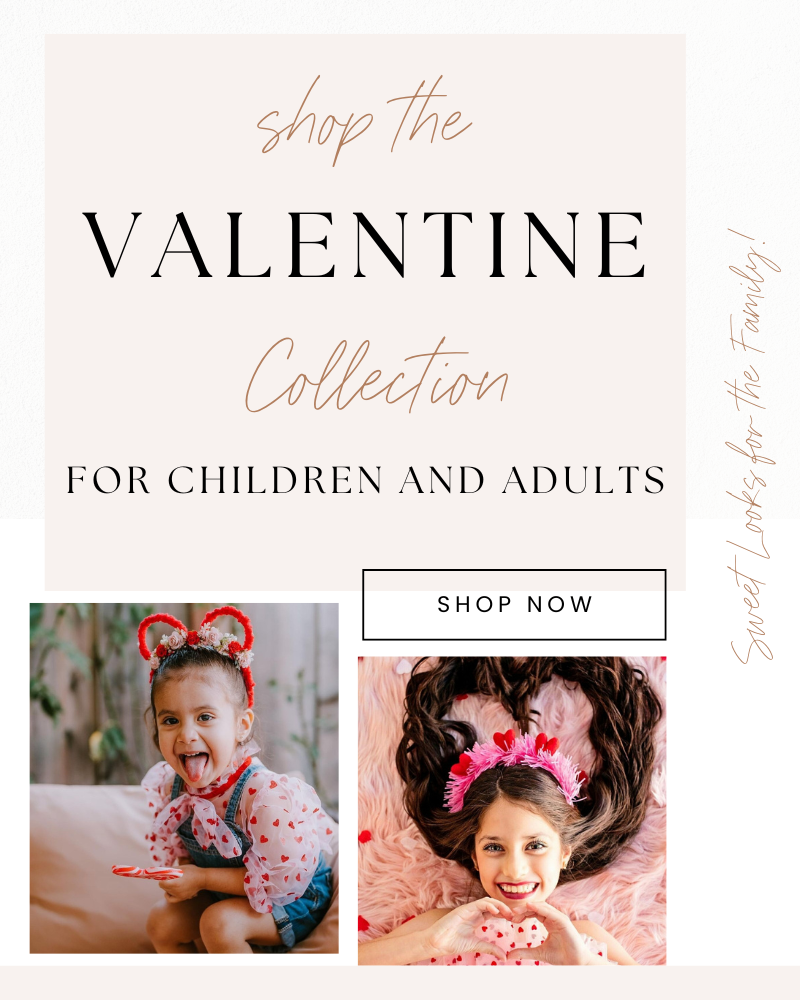The height and width of the screenshot is (1000, 800).
Task: Click the script "shop the" text
Action: 364,119
